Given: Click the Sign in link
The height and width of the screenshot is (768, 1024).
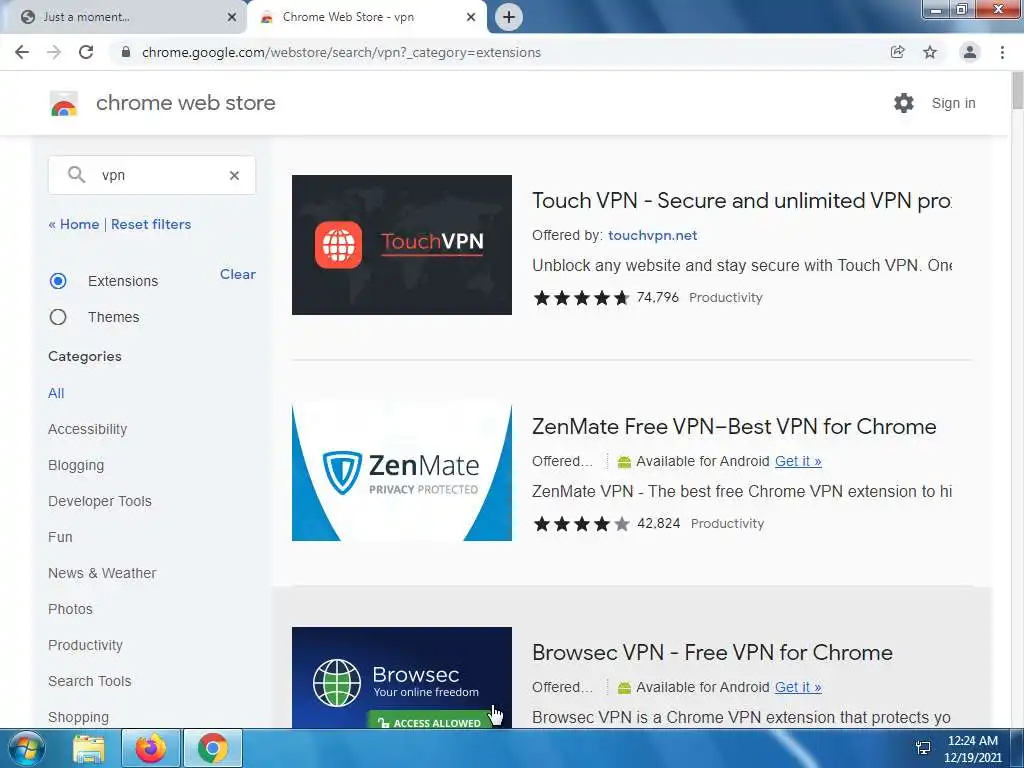Looking at the screenshot, I should (953, 103).
